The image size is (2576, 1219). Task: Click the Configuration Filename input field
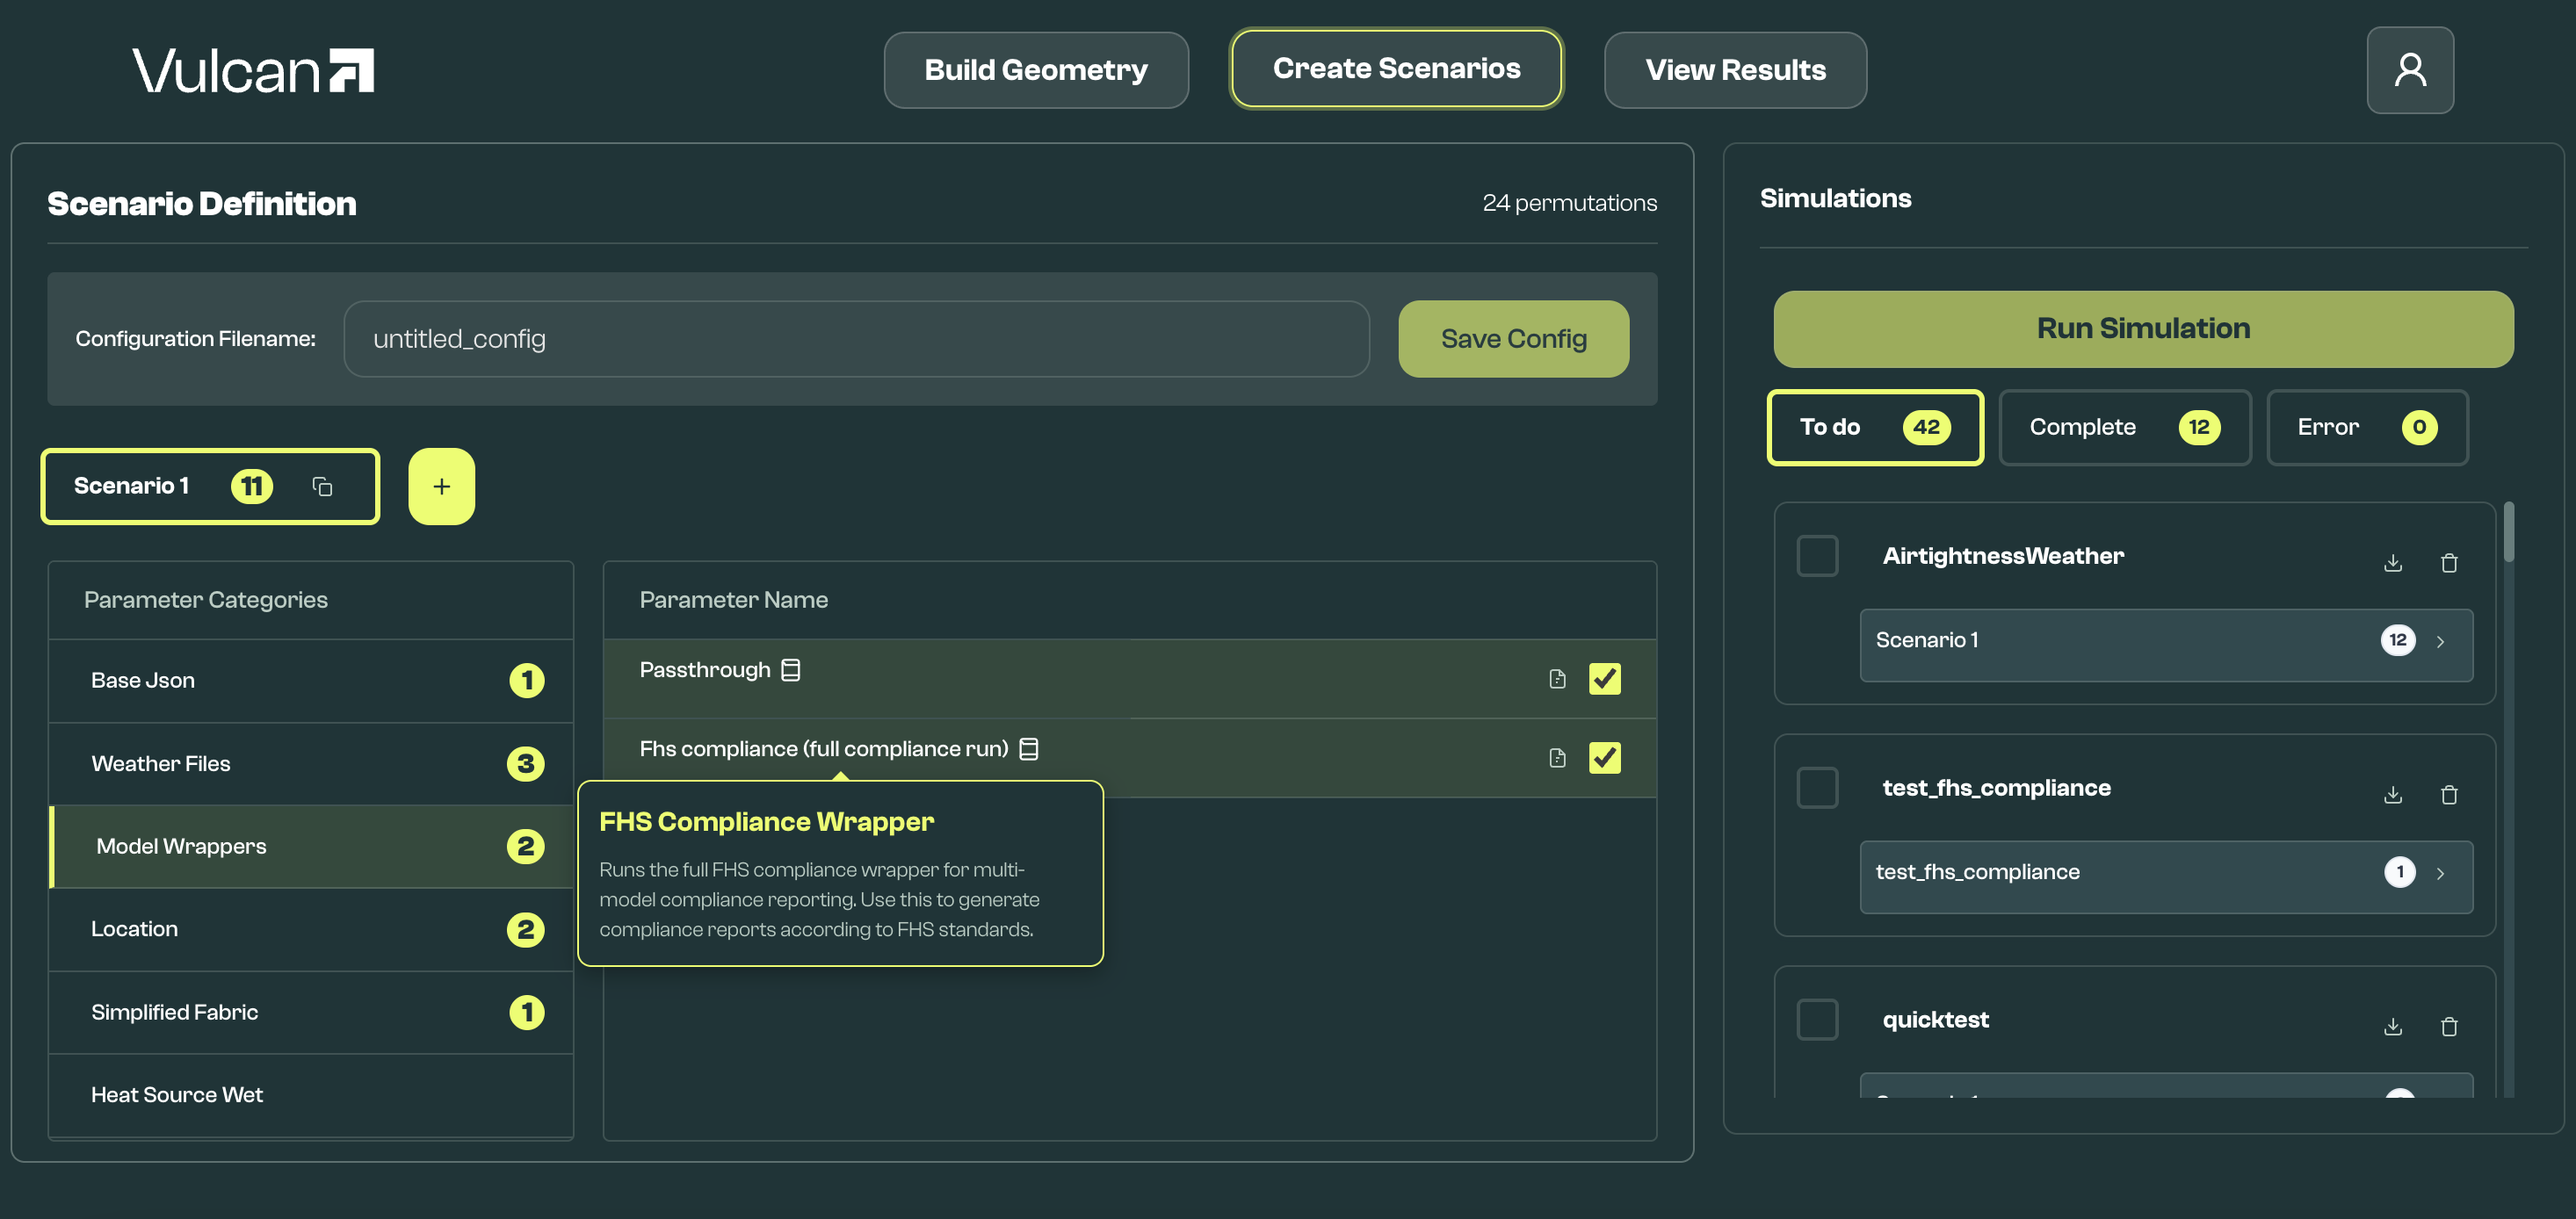click(856, 339)
